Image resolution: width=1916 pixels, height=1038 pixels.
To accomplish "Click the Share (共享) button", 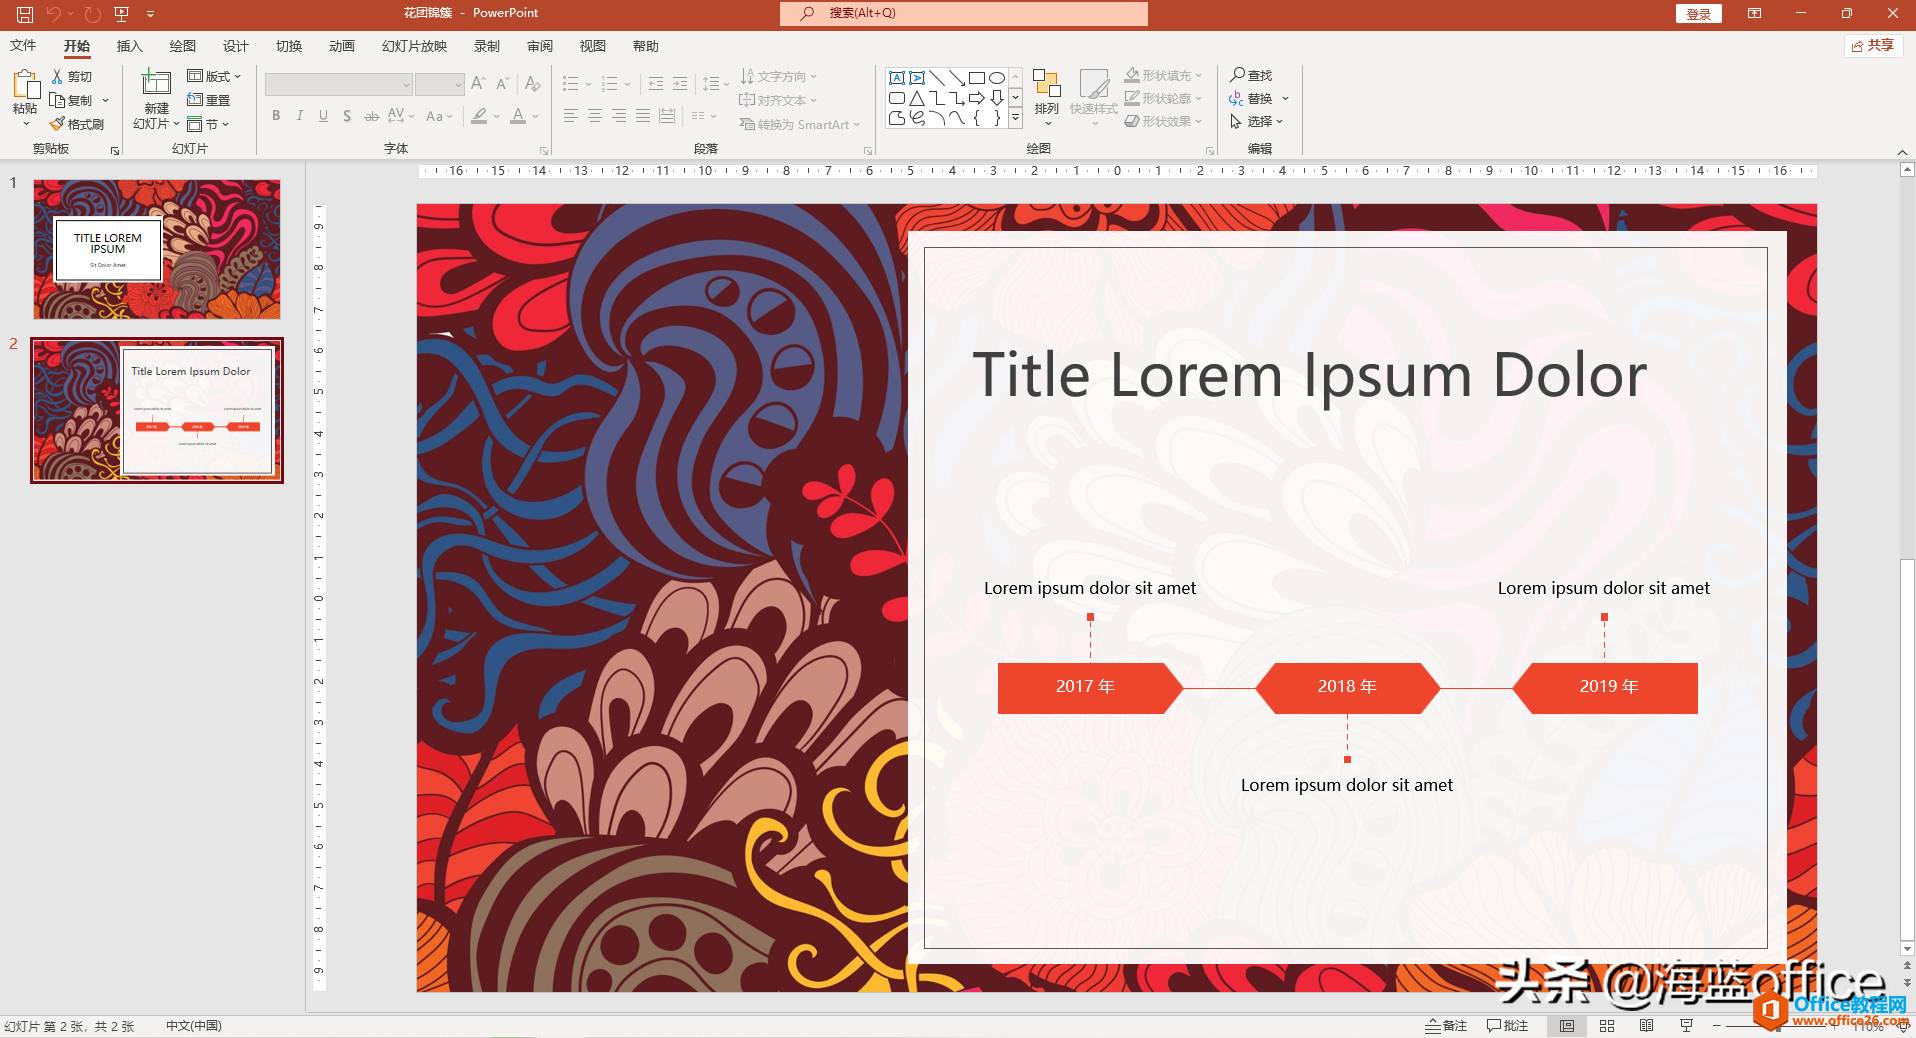I will [1873, 46].
